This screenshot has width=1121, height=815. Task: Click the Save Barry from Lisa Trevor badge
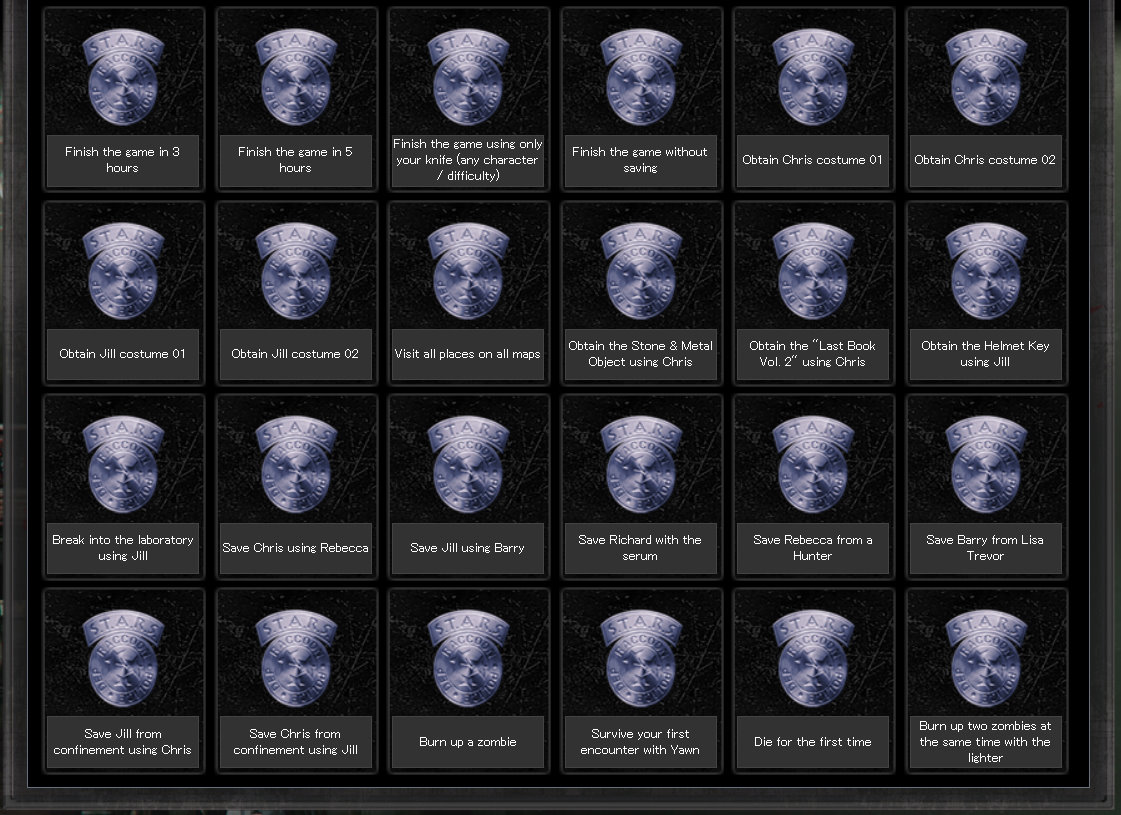click(x=985, y=465)
